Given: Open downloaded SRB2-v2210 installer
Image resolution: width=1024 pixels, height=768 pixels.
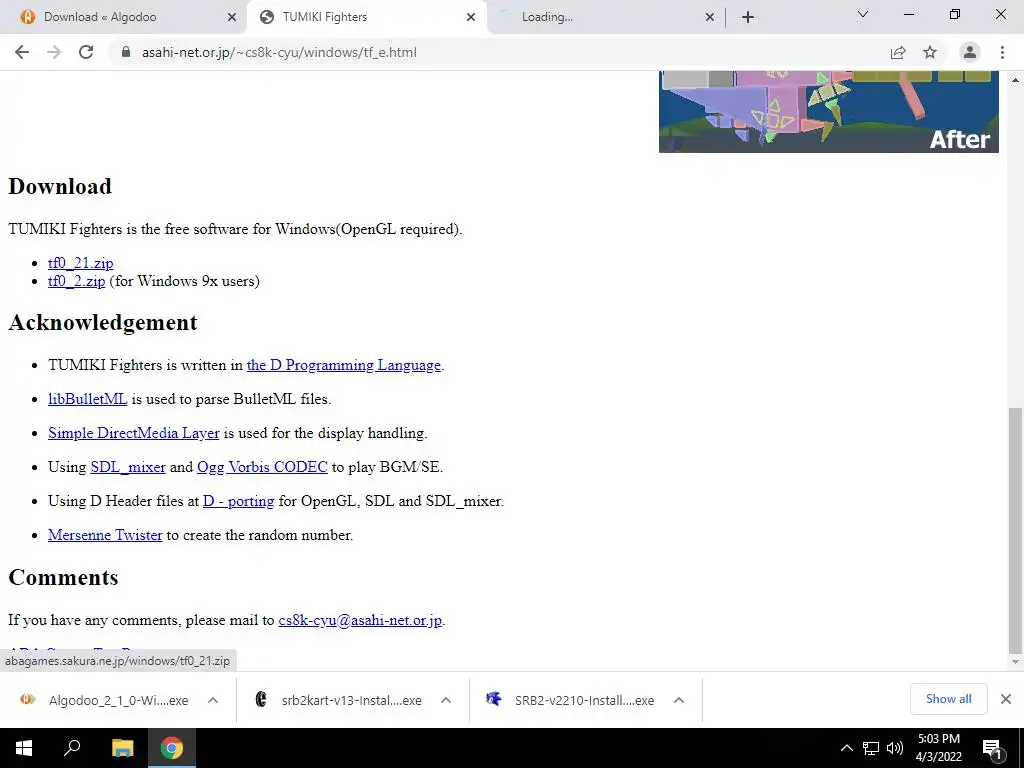Looking at the screenshot, I should 570,700.
